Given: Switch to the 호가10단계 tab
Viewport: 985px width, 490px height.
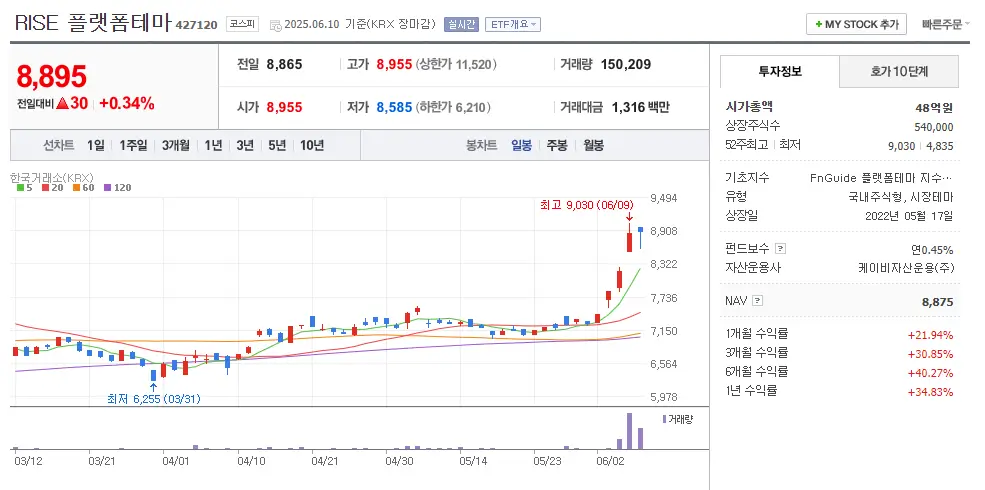Looking at the screenshot, I should 899,71.
